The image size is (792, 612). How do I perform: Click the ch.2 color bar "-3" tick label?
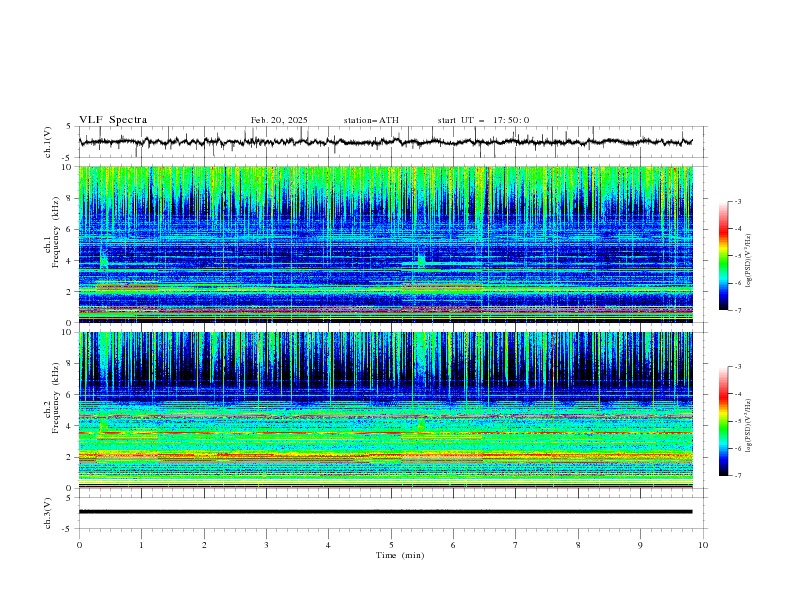click(x=738, y=367)
